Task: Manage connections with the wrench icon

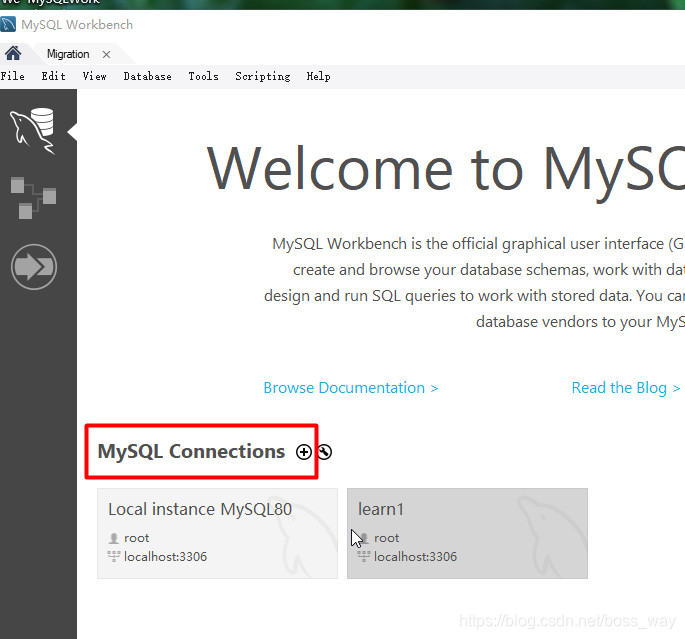Action: click(325, 452)
